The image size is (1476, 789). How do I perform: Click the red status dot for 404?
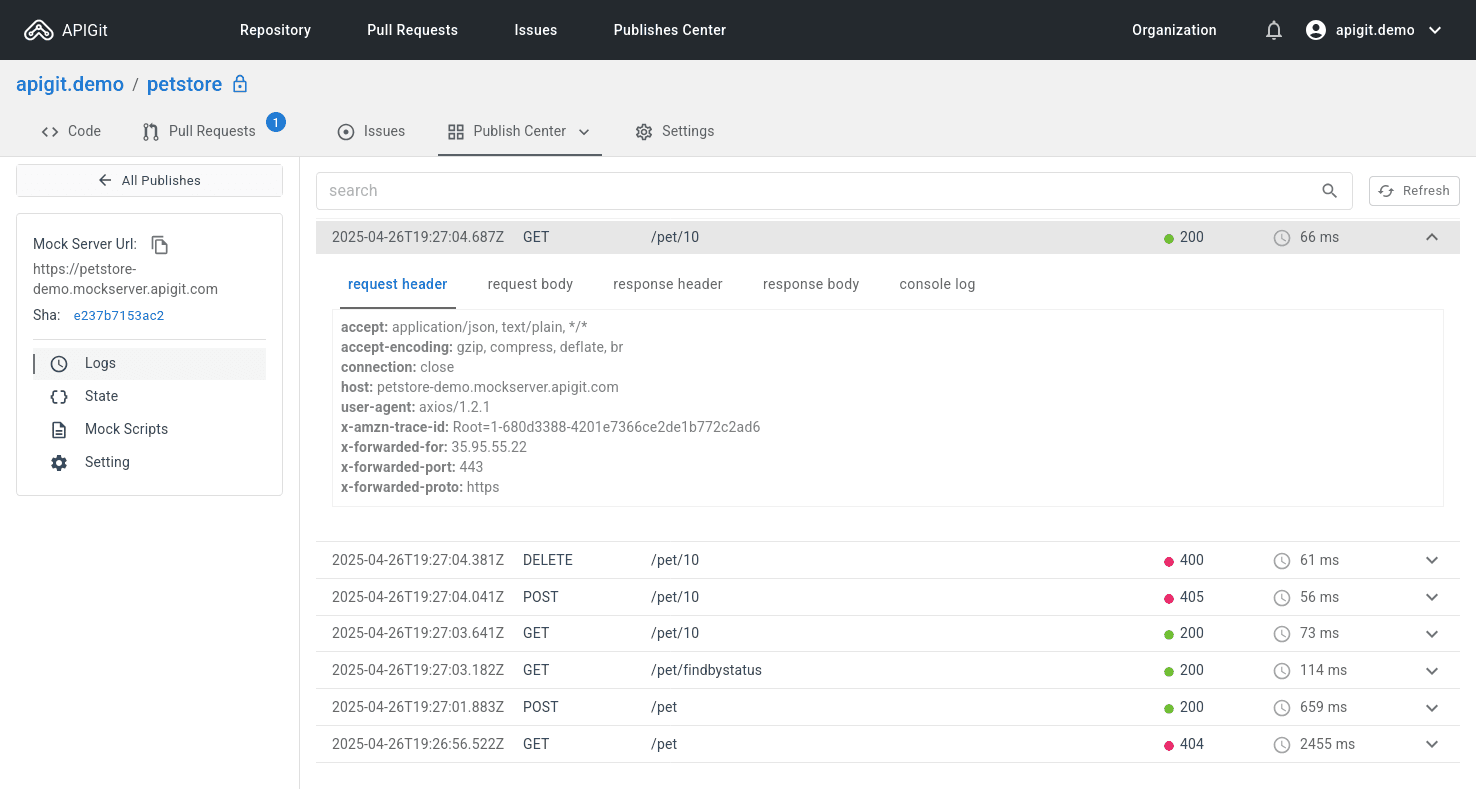tap(1169, 745)
